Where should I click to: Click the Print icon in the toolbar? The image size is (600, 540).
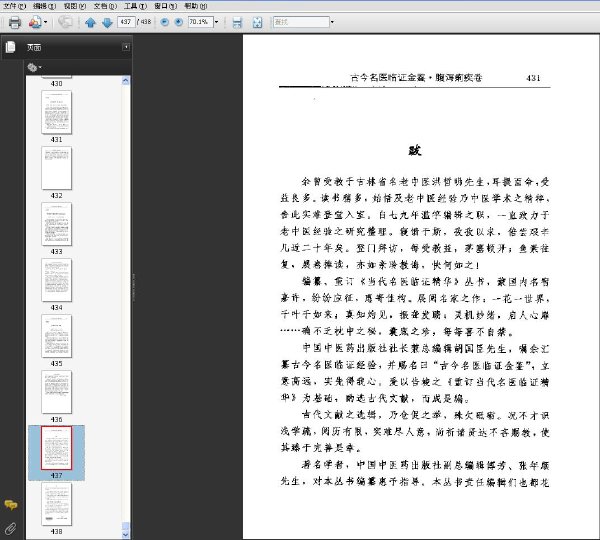tap(15, 22)
